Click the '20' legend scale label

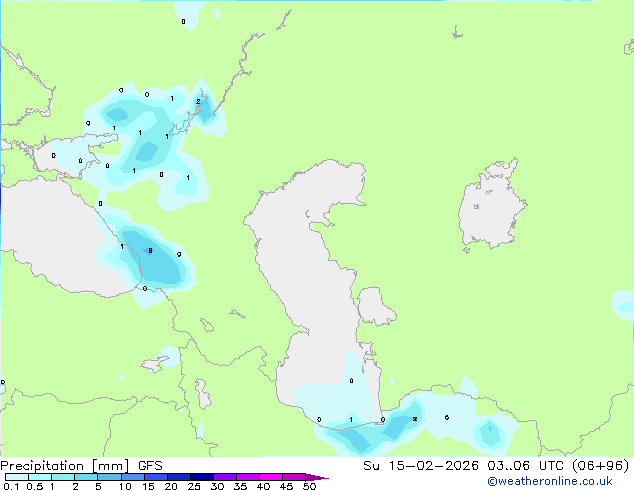pyautogui.click(x=171, y=486)
